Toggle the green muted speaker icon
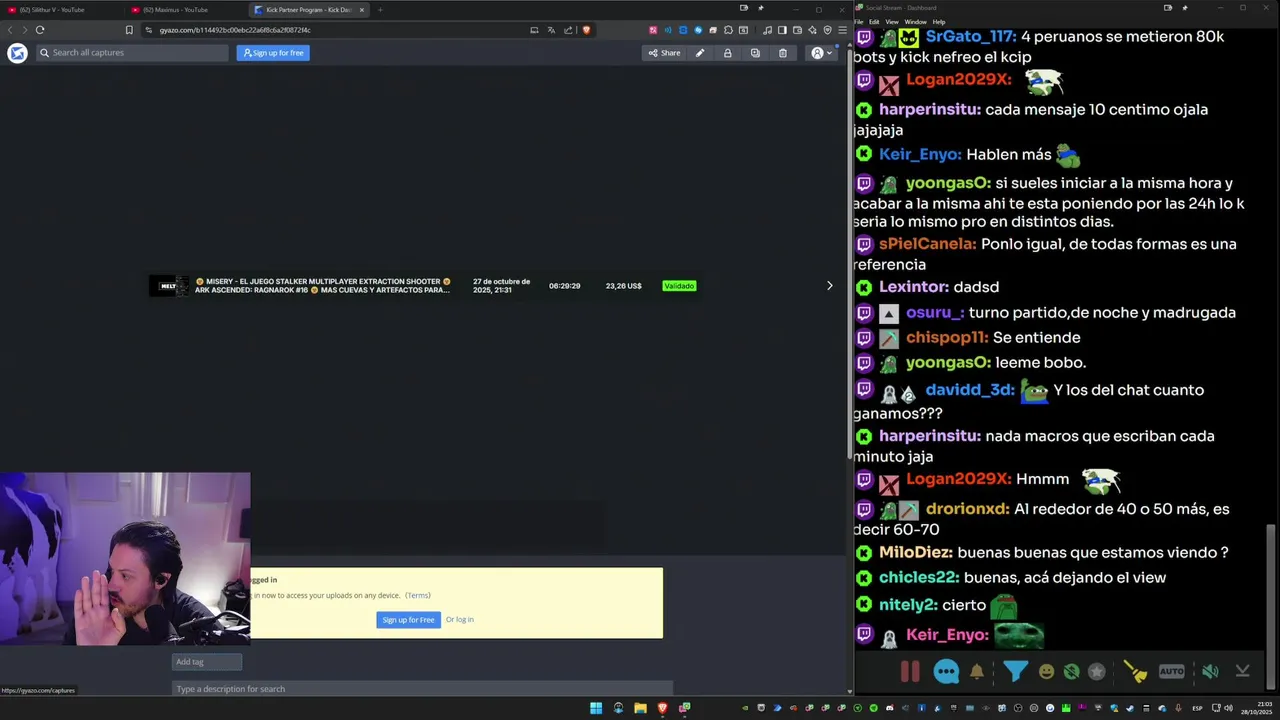The height and width of the screenshot is (720, 1280). (x=1210, y=672)
